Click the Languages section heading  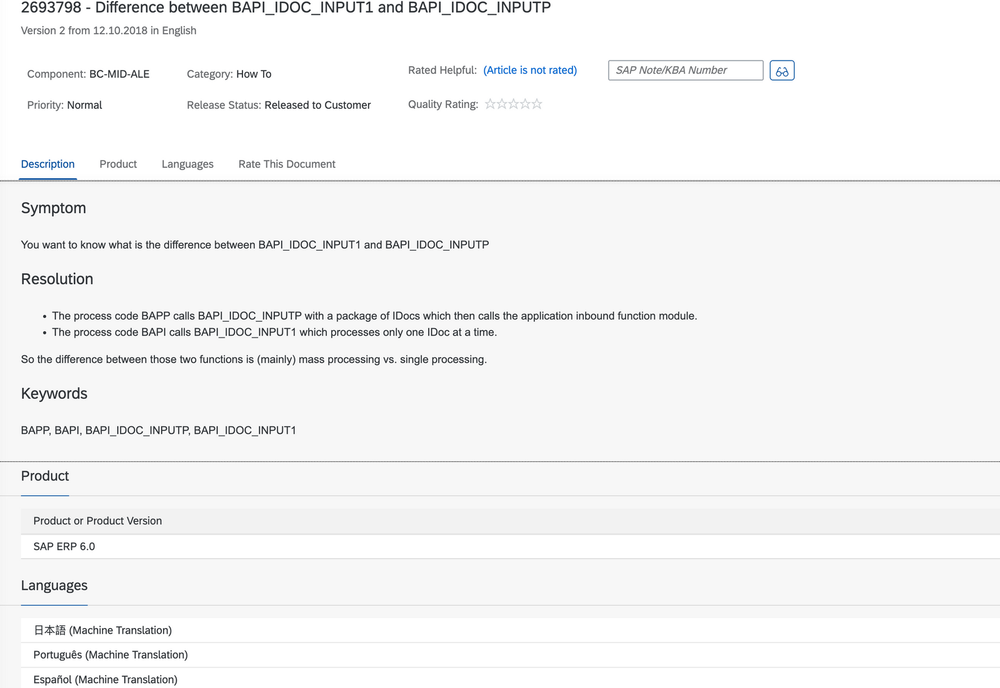click(x=54, y=586)
